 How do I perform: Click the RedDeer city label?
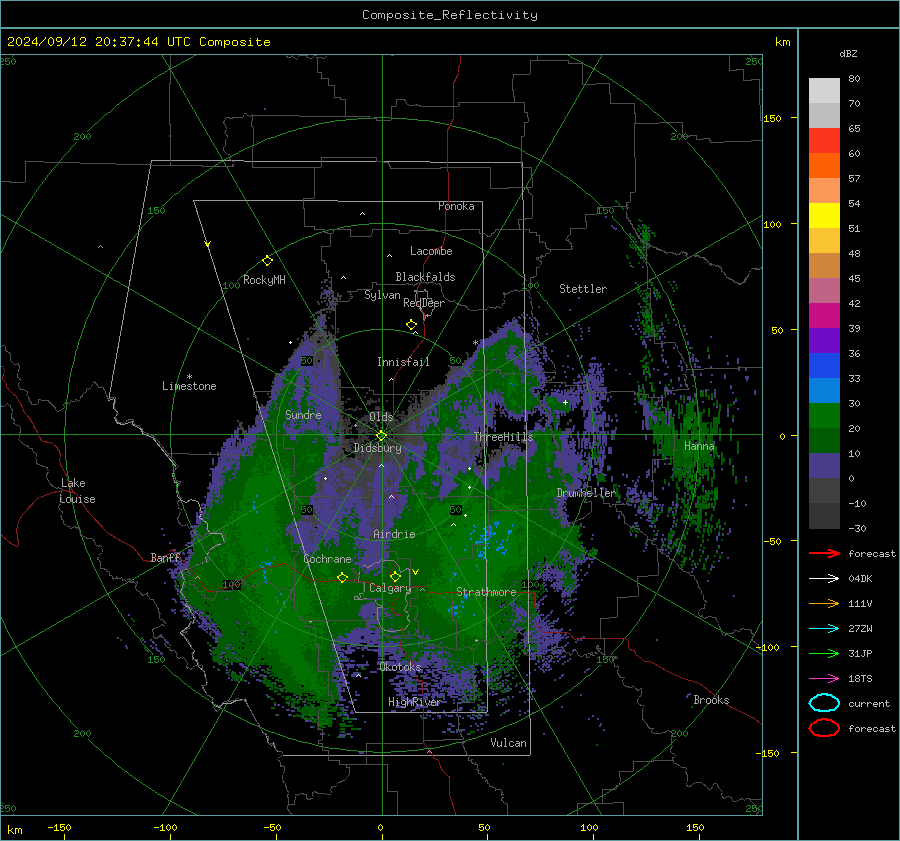(x=424, y=303)
